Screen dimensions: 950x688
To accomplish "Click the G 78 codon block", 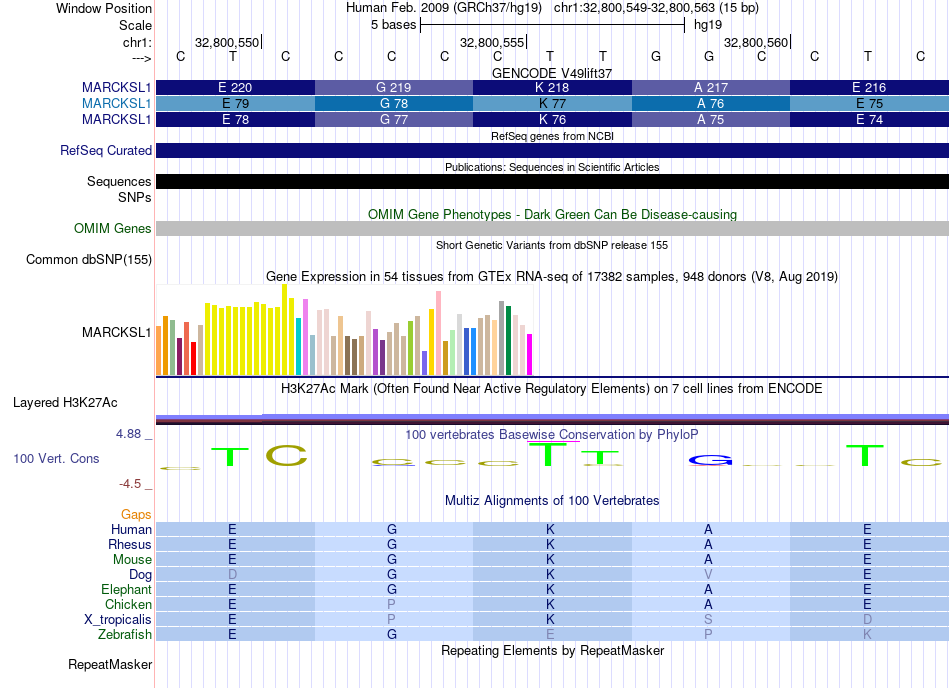I will (x=394, y=104).
